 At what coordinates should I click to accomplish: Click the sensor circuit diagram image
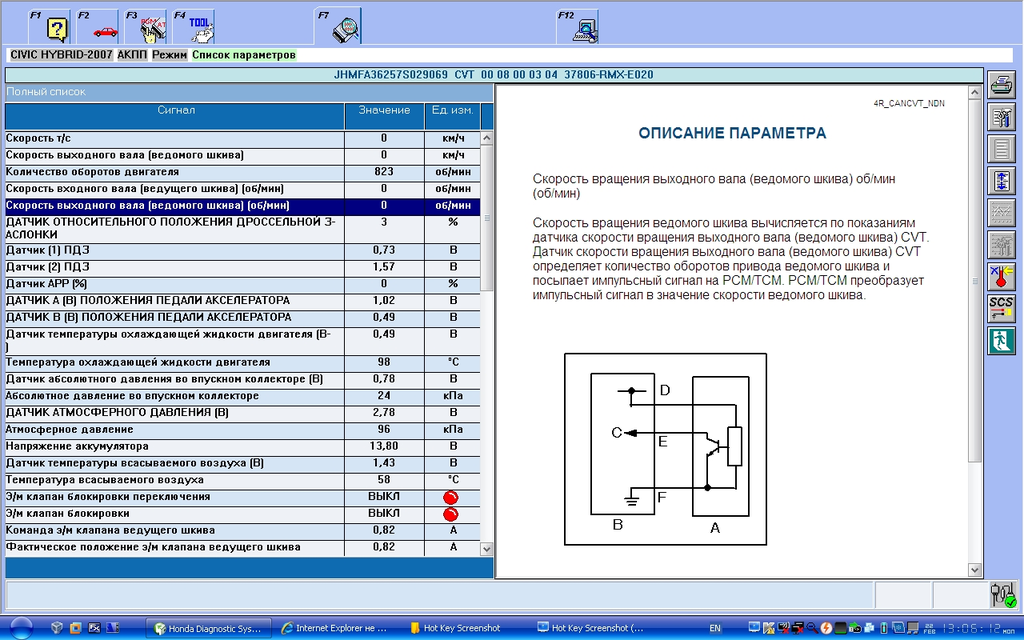click(665, 449)
